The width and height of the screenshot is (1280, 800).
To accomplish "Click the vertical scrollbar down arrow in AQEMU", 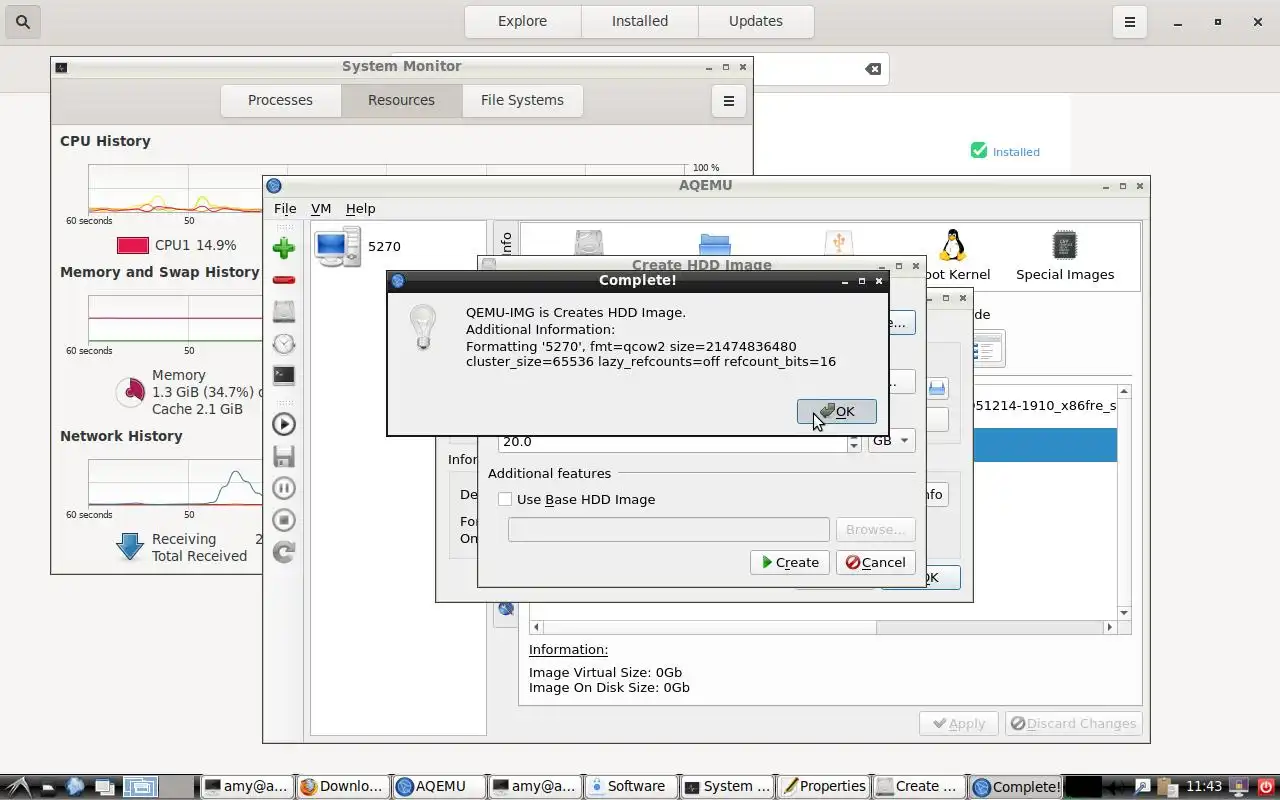I will (1124, 612).
